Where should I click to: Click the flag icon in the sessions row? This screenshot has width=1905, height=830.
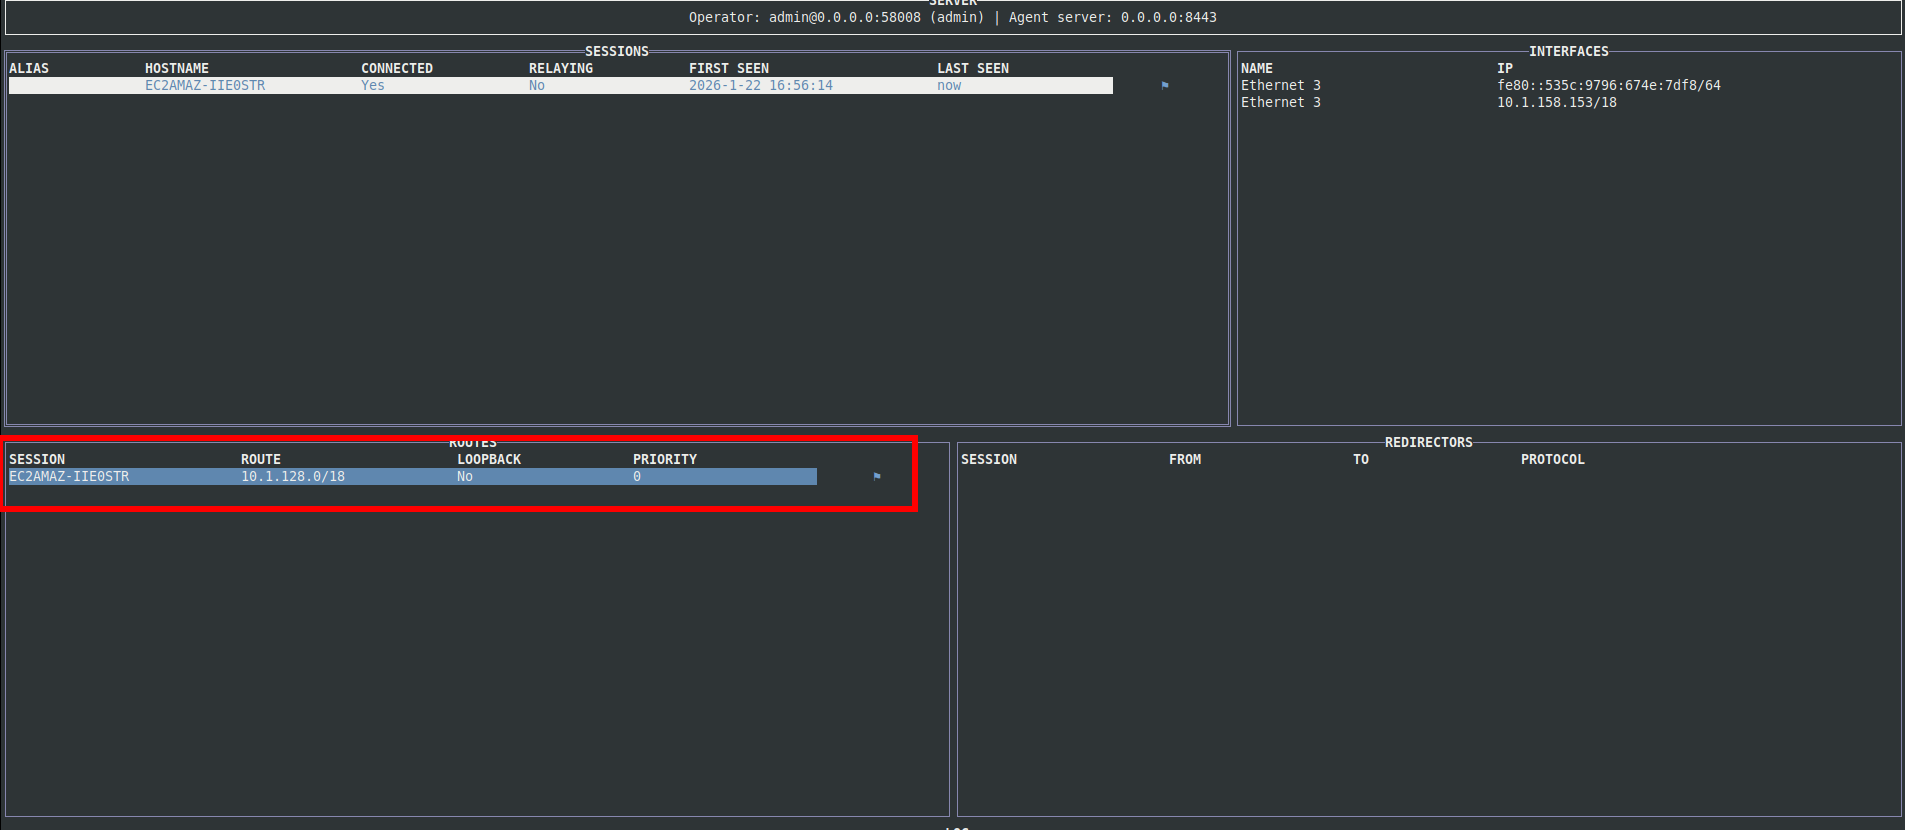click(x=1165, y=86)
